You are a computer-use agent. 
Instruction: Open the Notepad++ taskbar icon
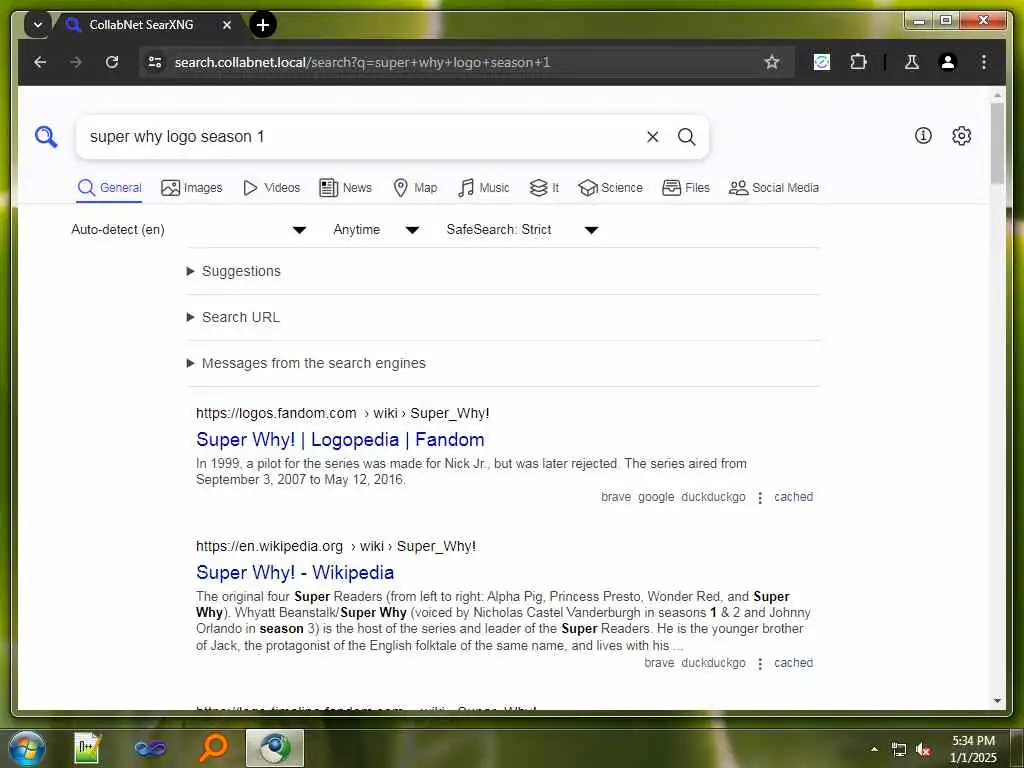[x=87, y=748]
